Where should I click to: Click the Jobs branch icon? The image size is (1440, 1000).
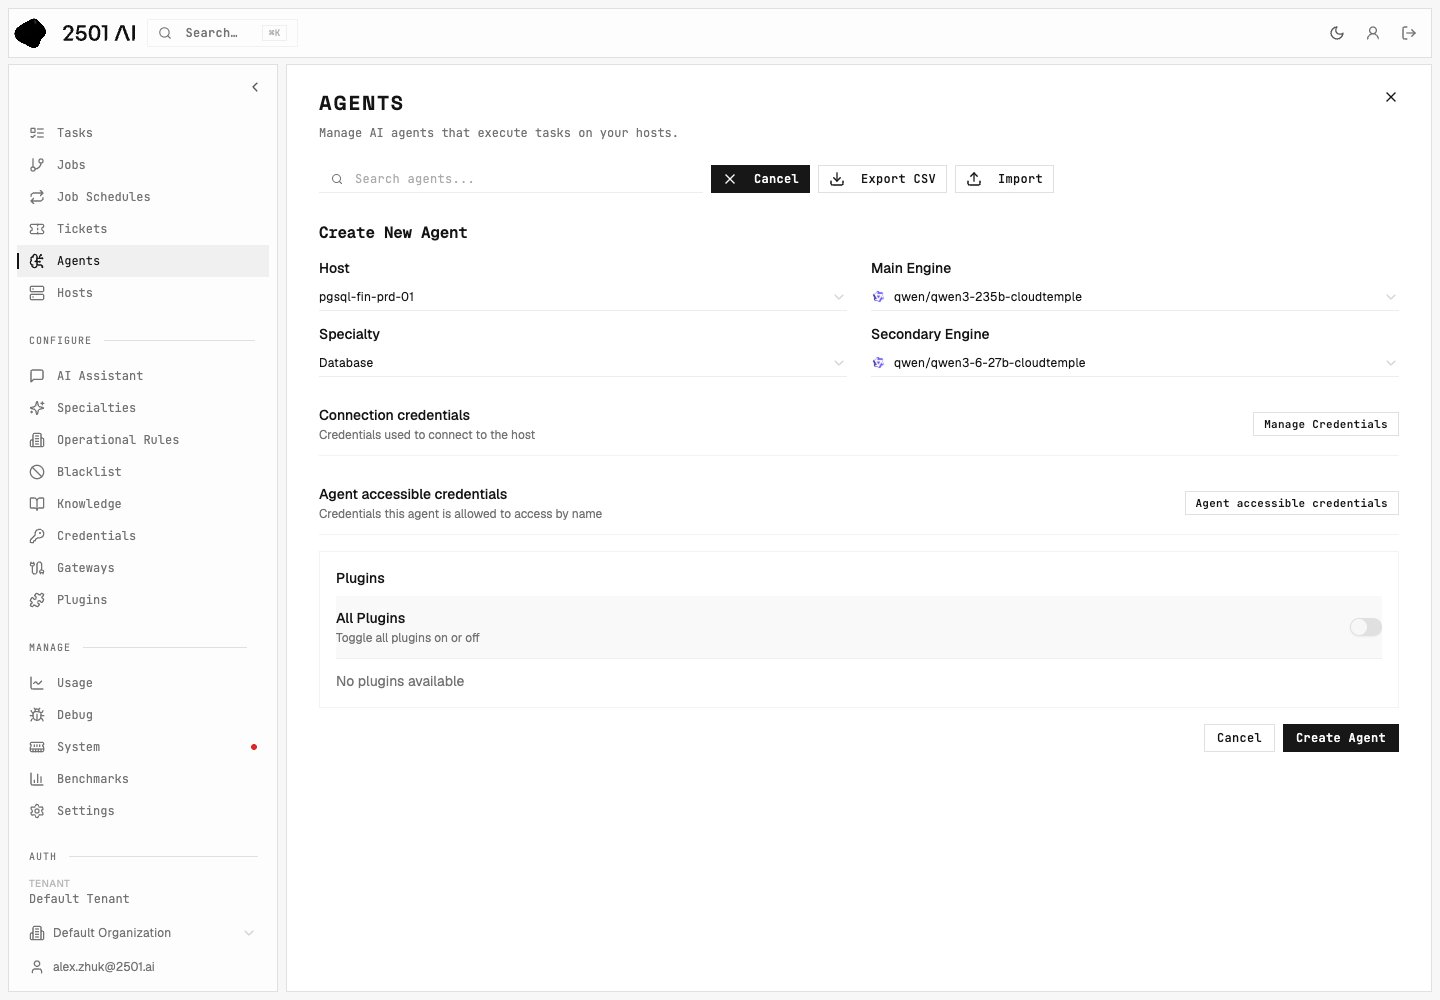tap(37, 165)
